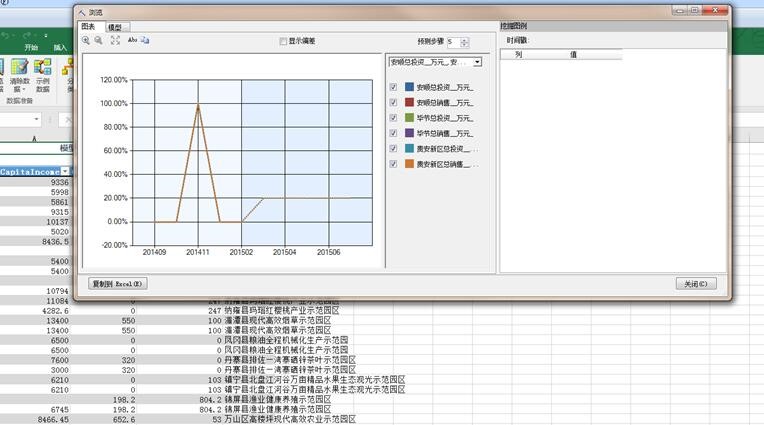Uncheck the 安顺总投资 series checkbox
This screenshot has height=425, width=764.
393,87
